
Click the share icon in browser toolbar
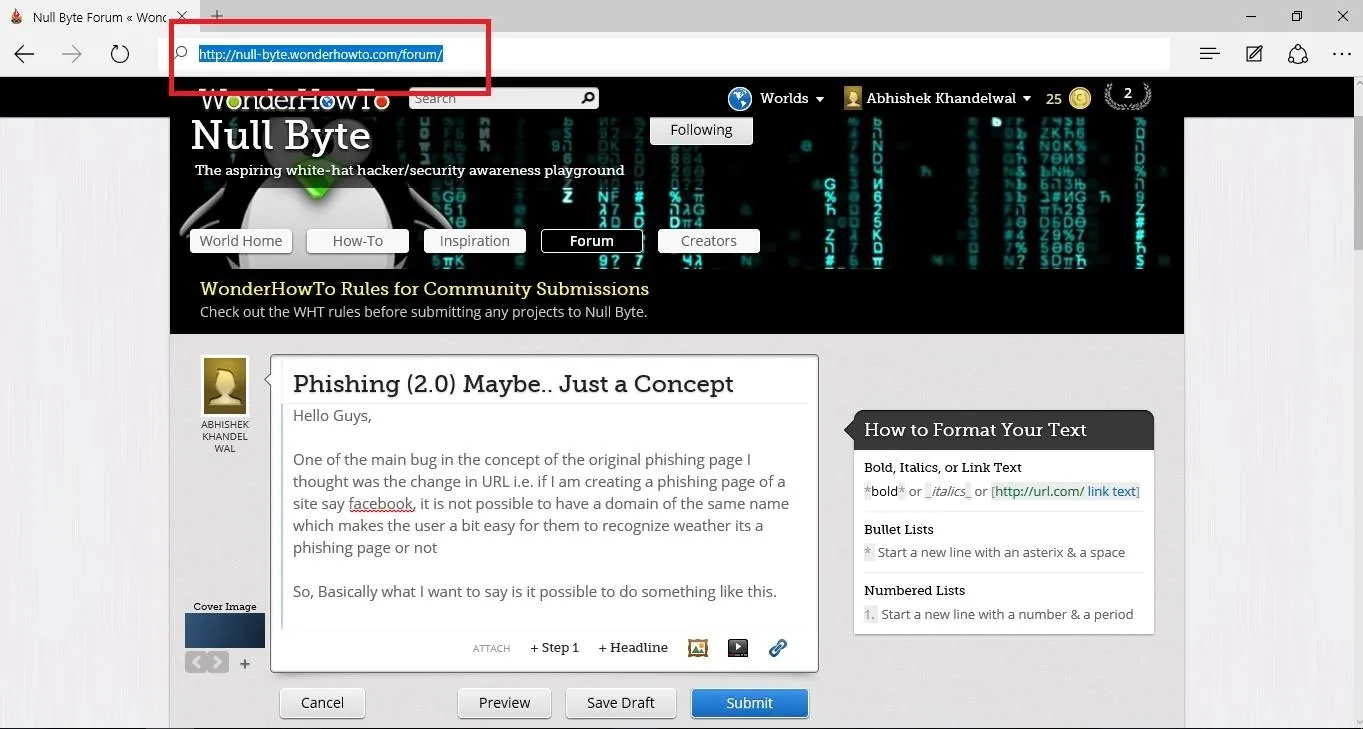pyautogui.click(x=1298, y=54)
